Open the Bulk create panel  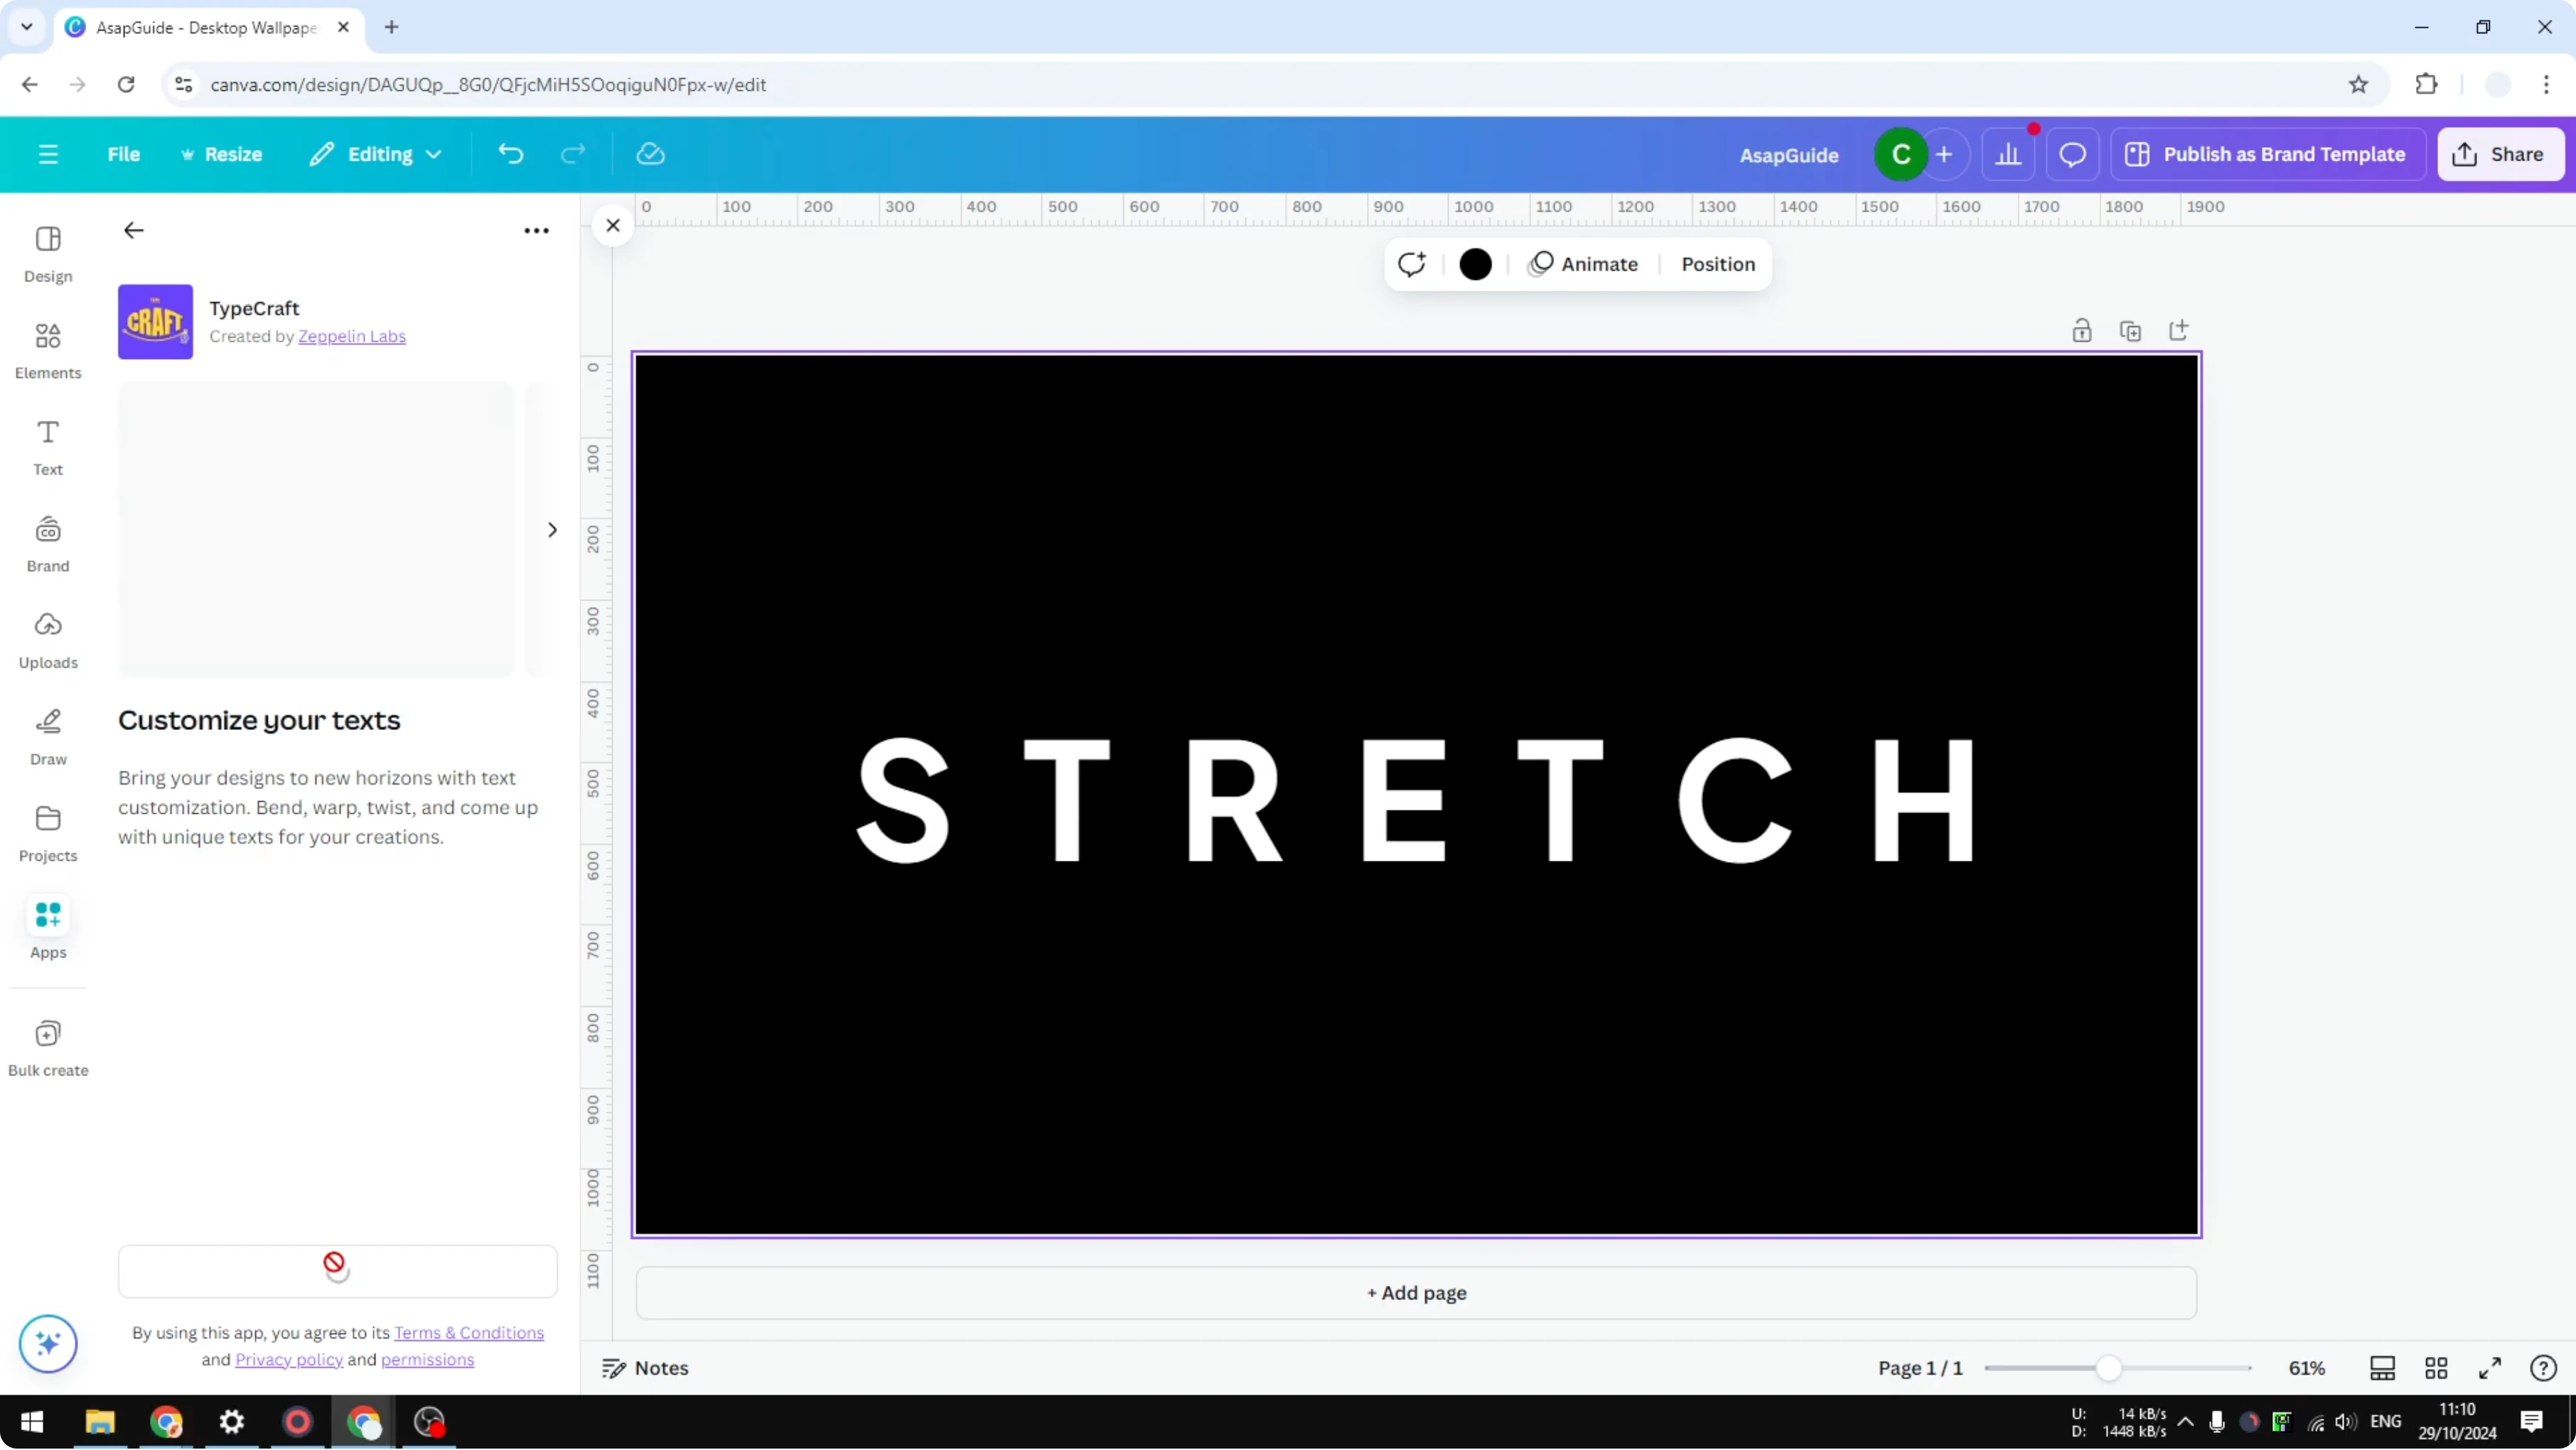coord(47,1046)
